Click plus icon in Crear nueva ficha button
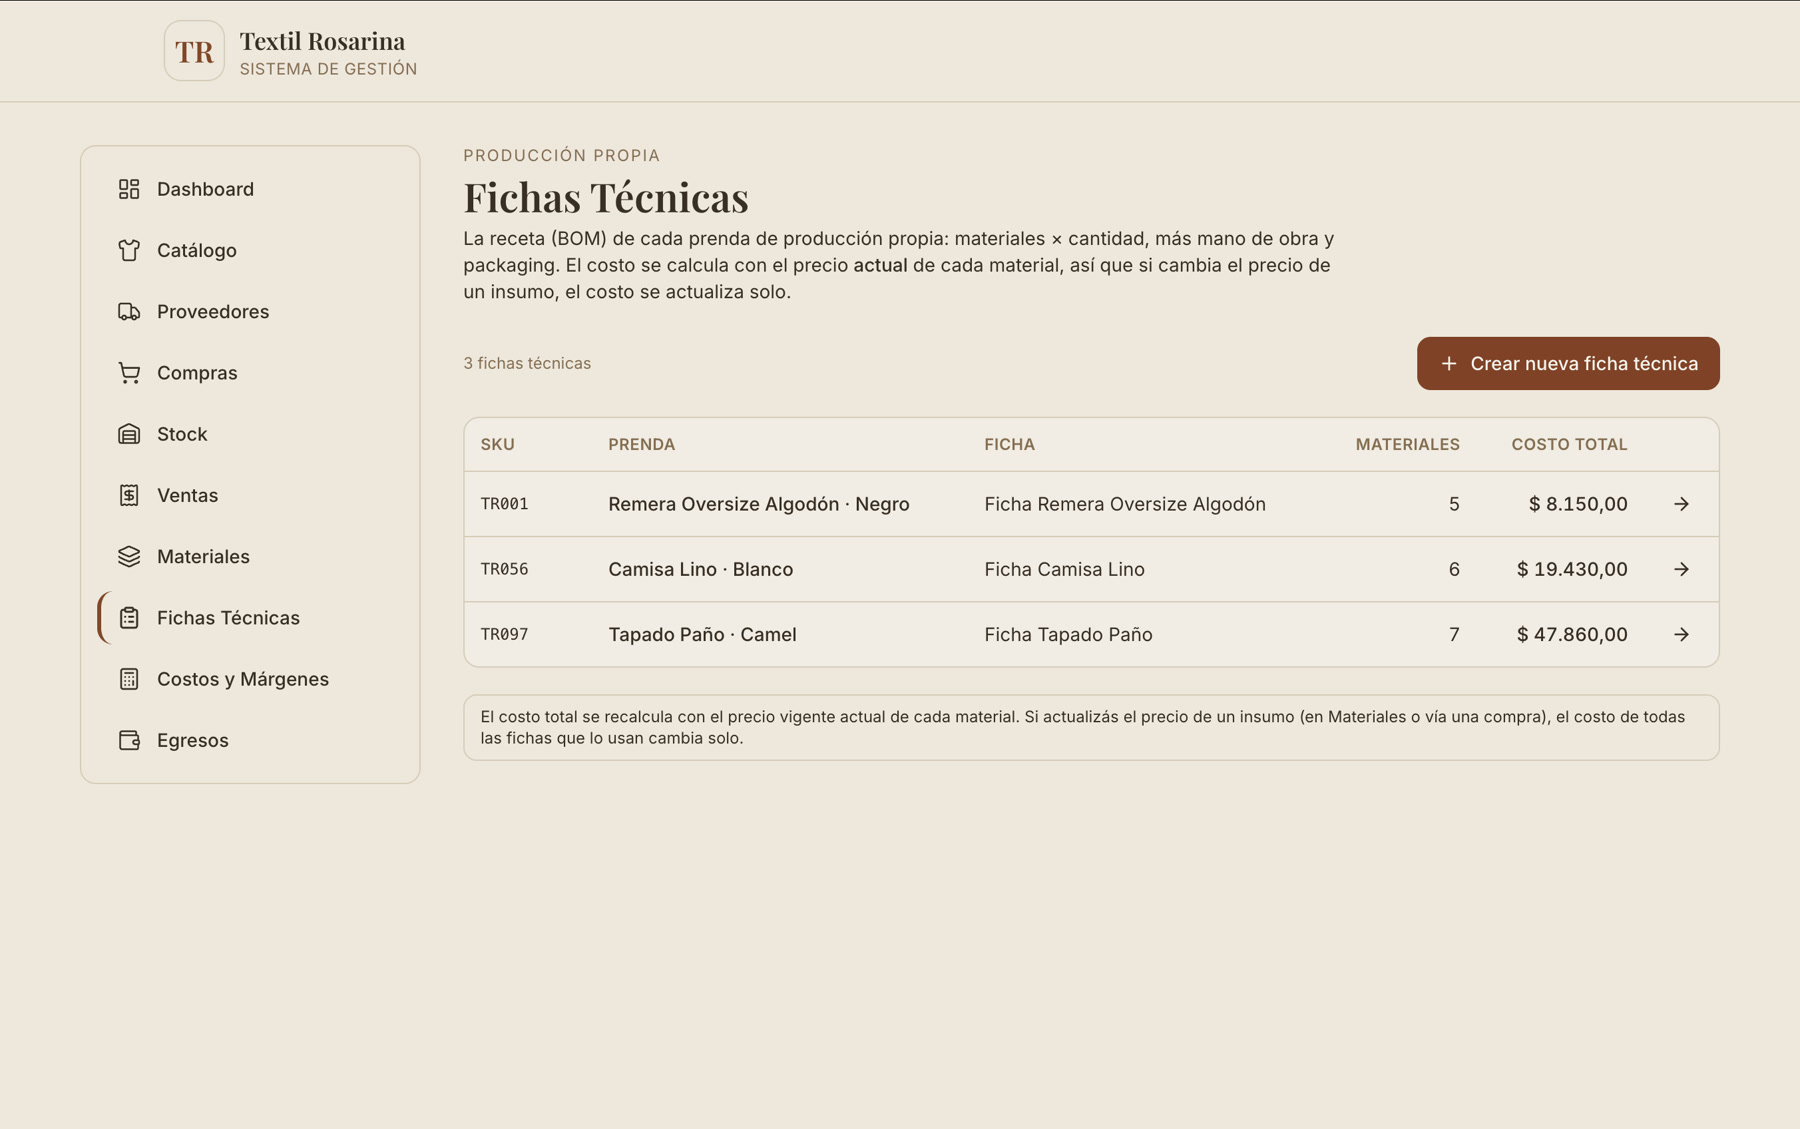This screenshot has width=1800, height=1129. (1448, 364)
